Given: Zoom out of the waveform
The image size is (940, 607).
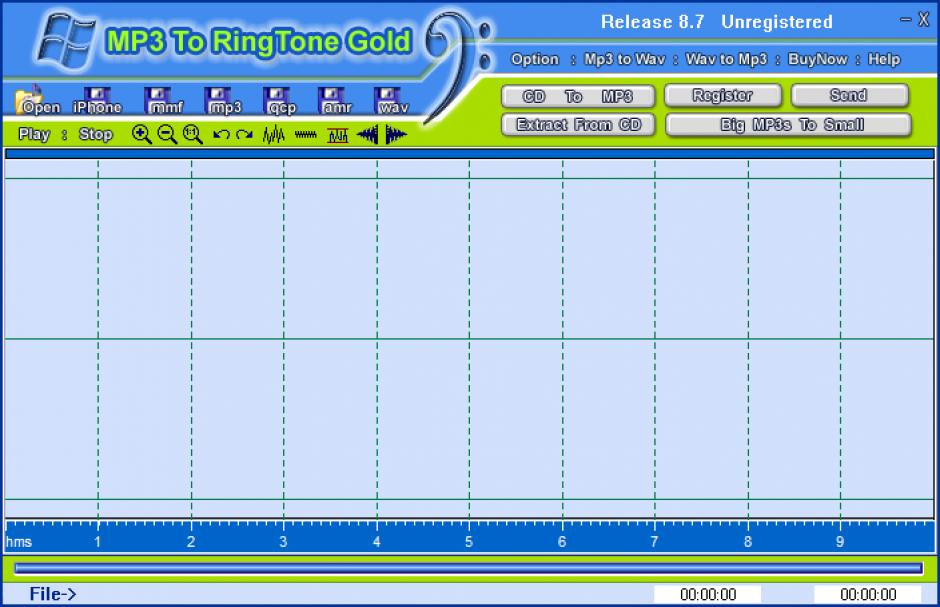Looking at the screenshot, I should pos(167,134).
